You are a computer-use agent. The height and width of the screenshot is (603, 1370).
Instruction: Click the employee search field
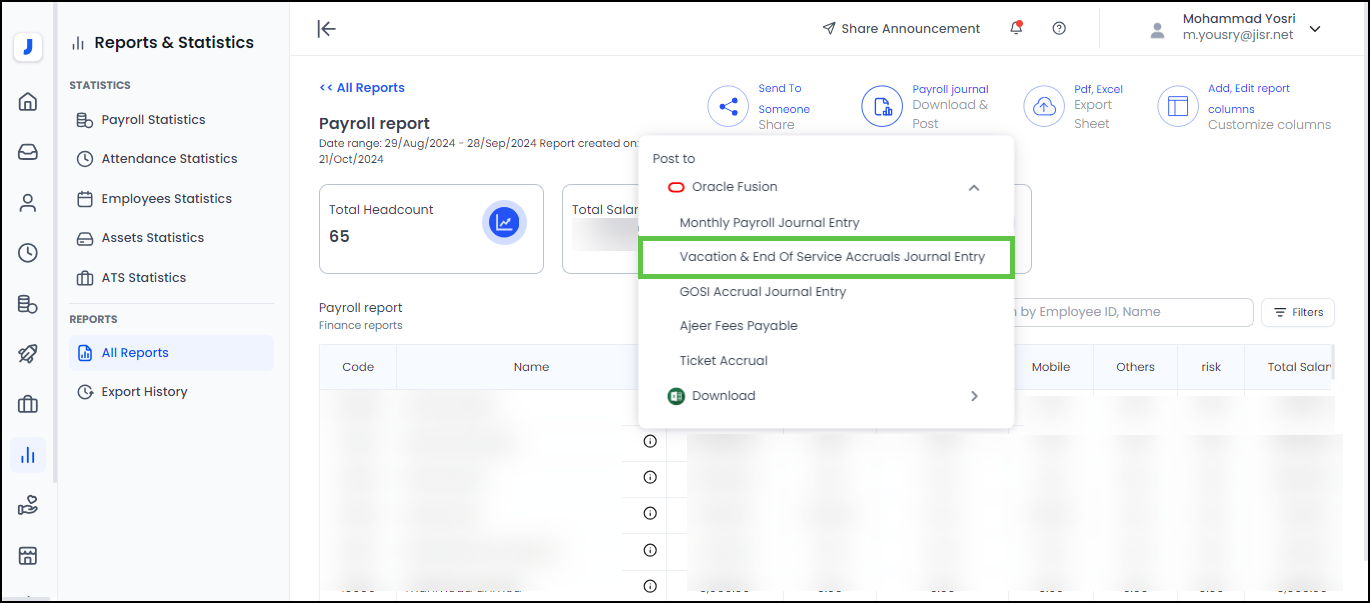pyautogui.click(x=1130, y=312)
